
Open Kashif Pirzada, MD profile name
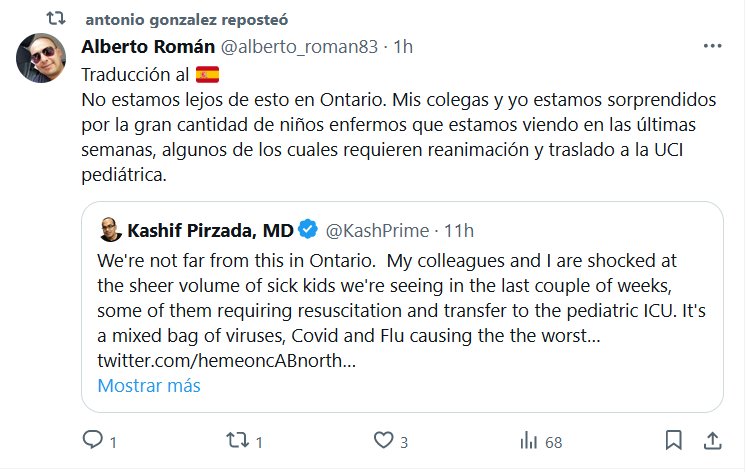pos(210,231)
